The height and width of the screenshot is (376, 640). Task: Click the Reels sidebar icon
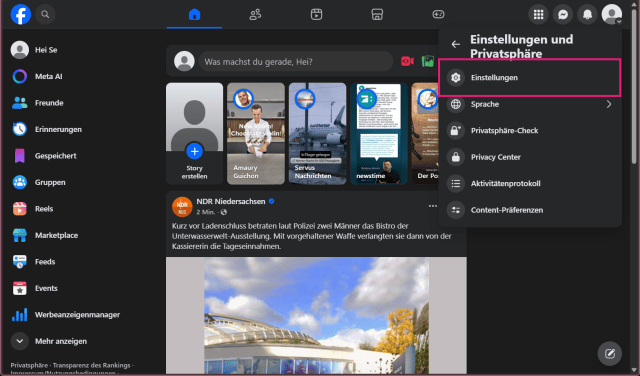pyautogui.click(x=20, y=209)
